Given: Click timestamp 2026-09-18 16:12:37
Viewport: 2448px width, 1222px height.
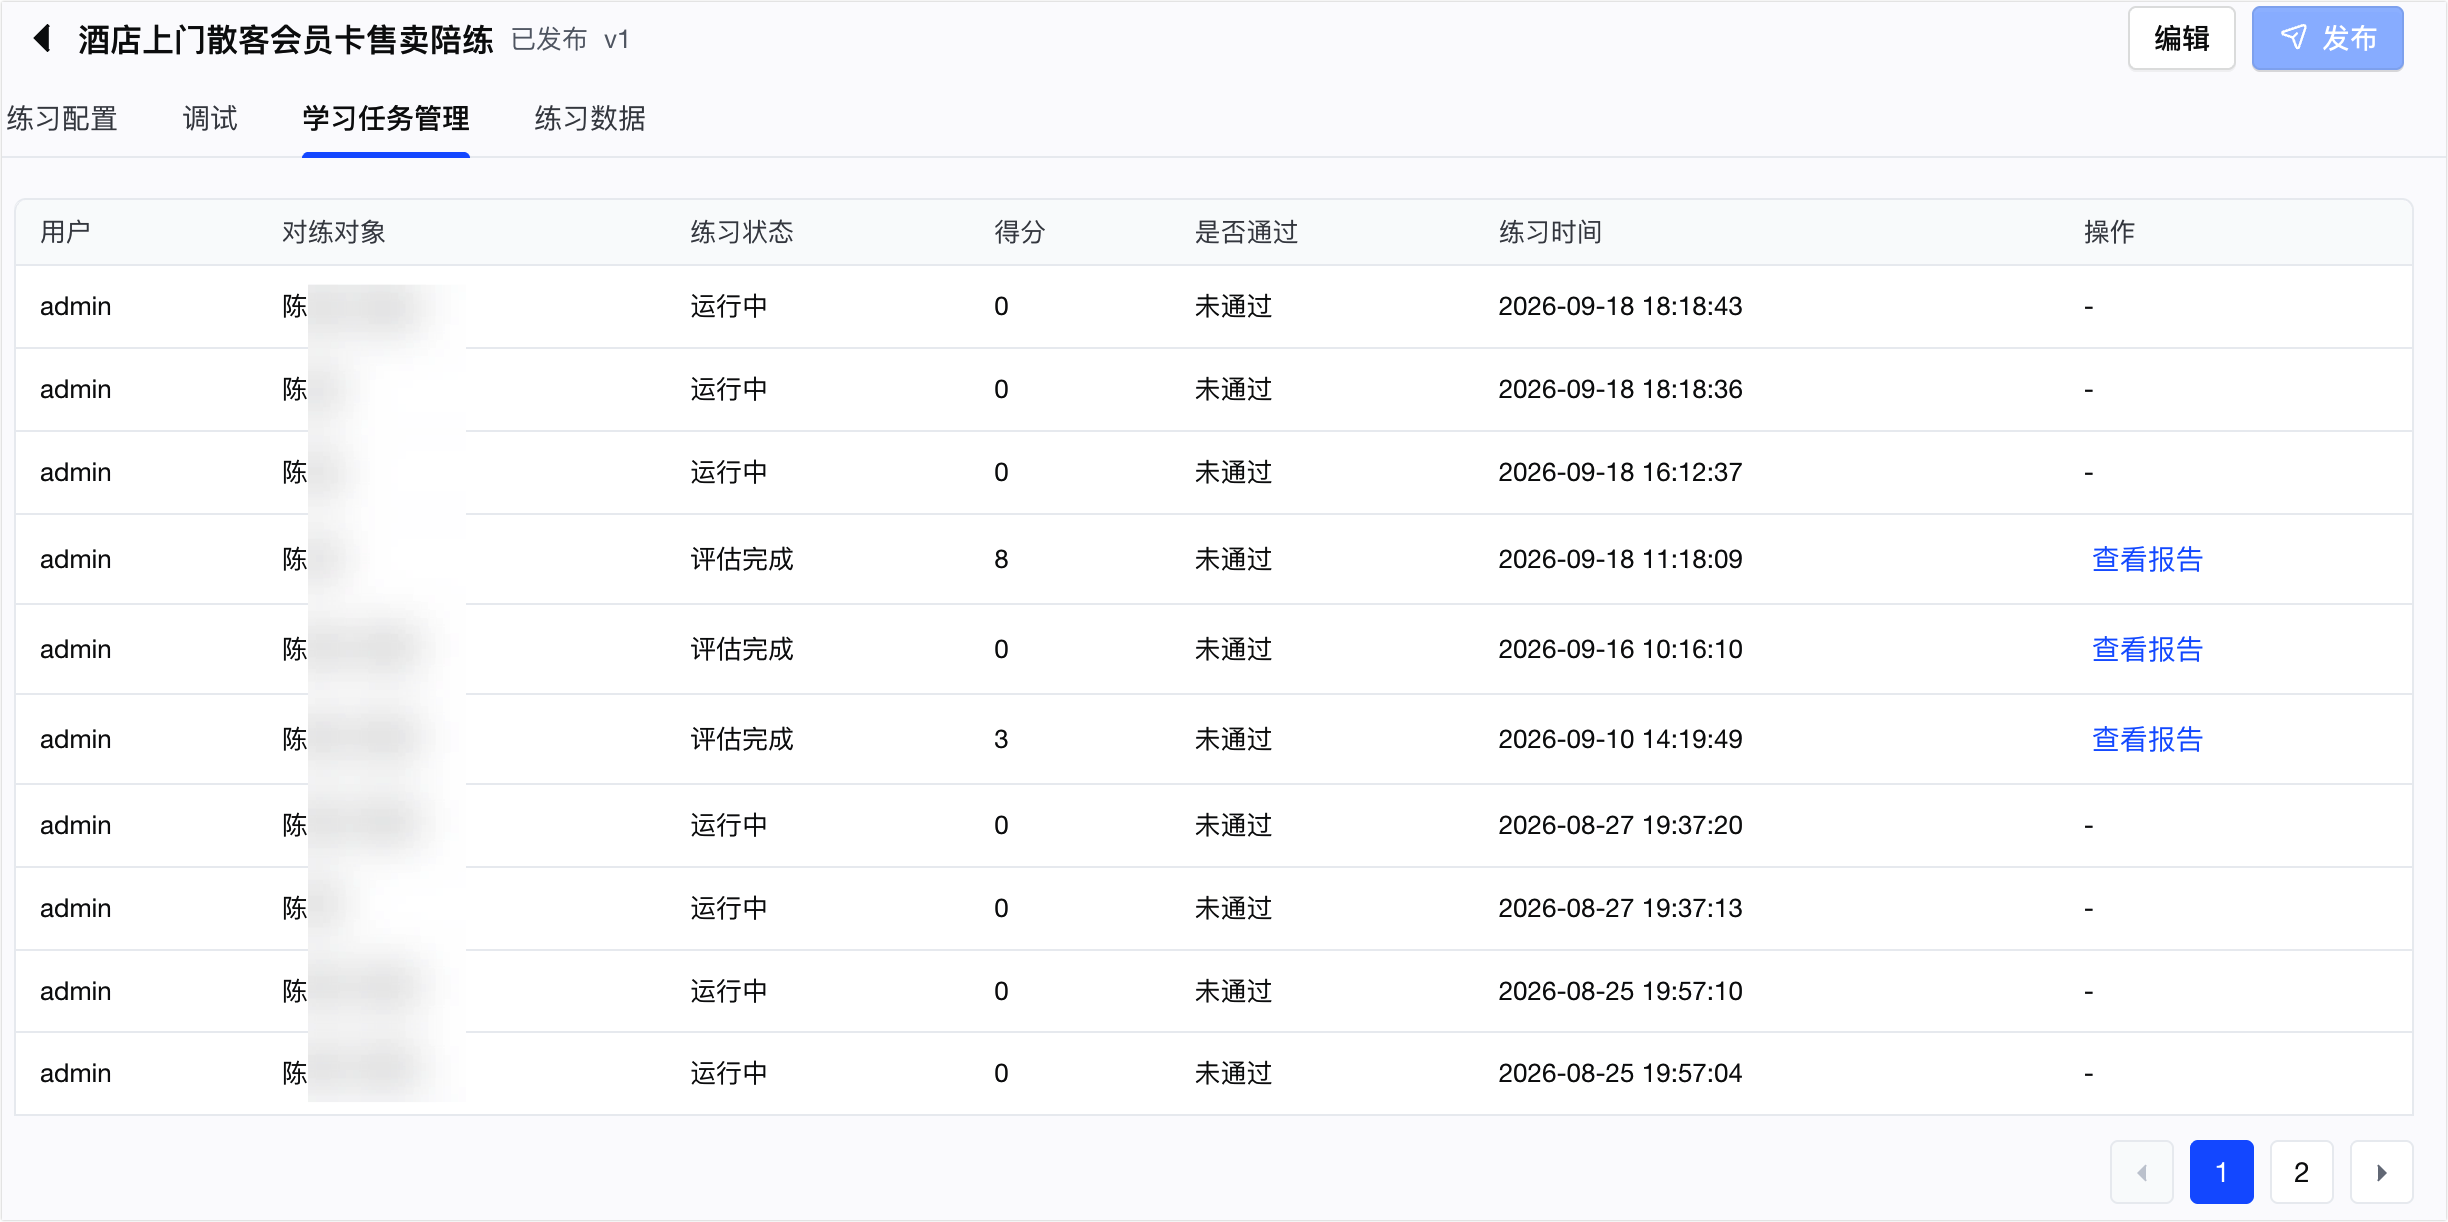Looking at the screenshot, I should (x=1620, y=472).
